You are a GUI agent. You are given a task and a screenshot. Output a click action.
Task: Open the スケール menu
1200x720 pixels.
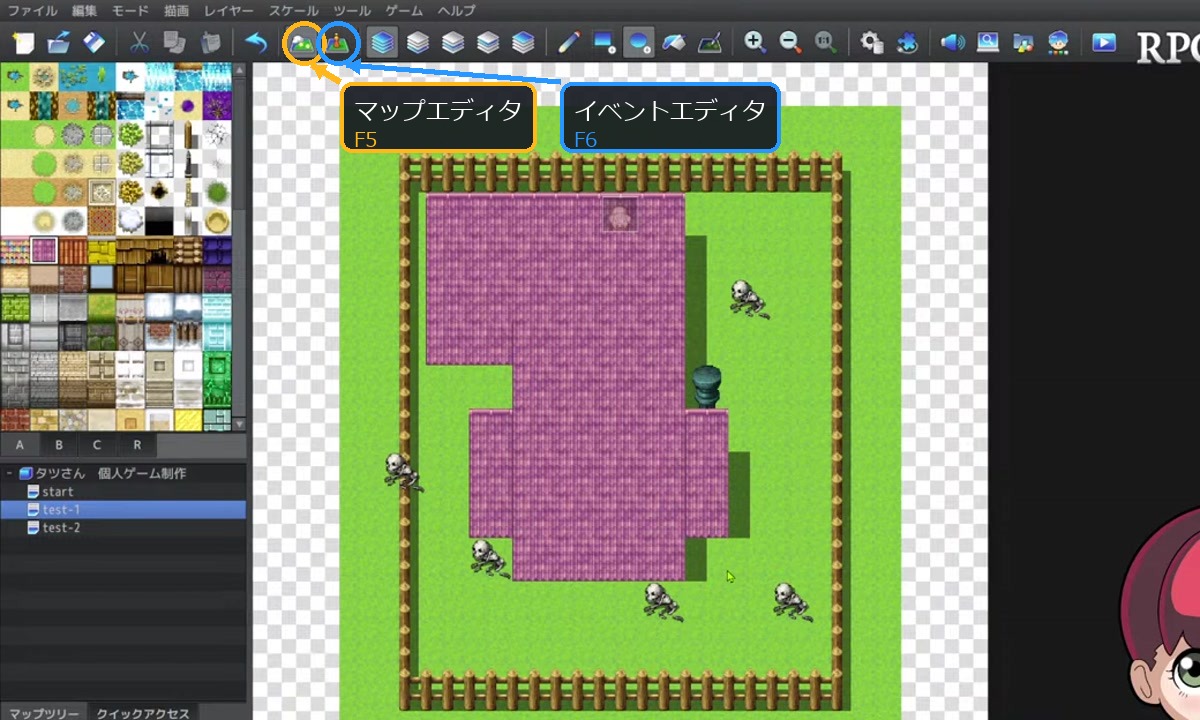click(x=294, y=11)
